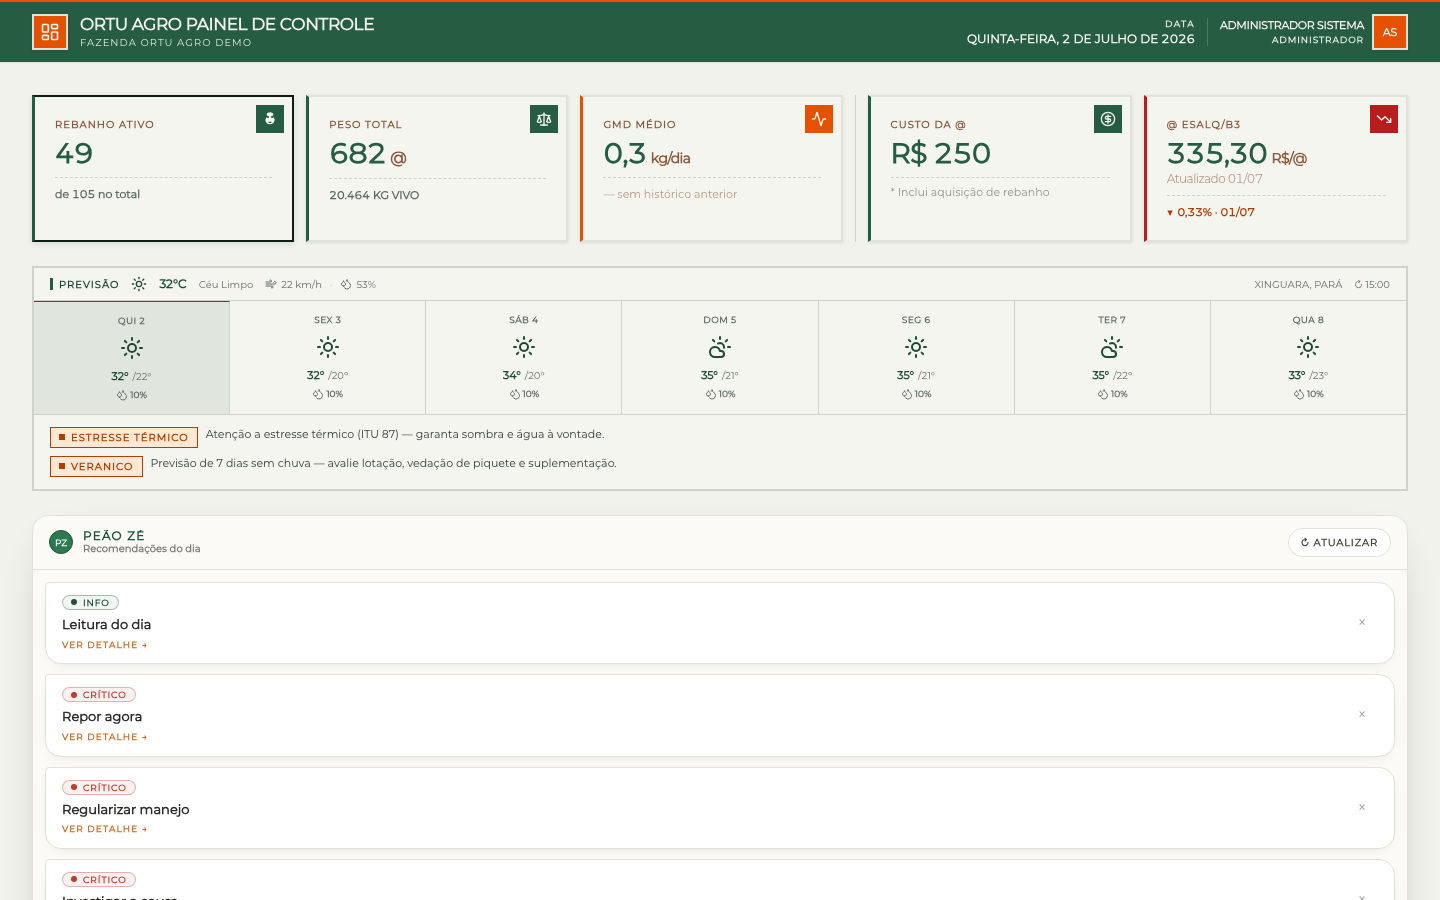Select the Rebanho Ativo card
This screenshot has height=900, width=1440.
[163, 168]
